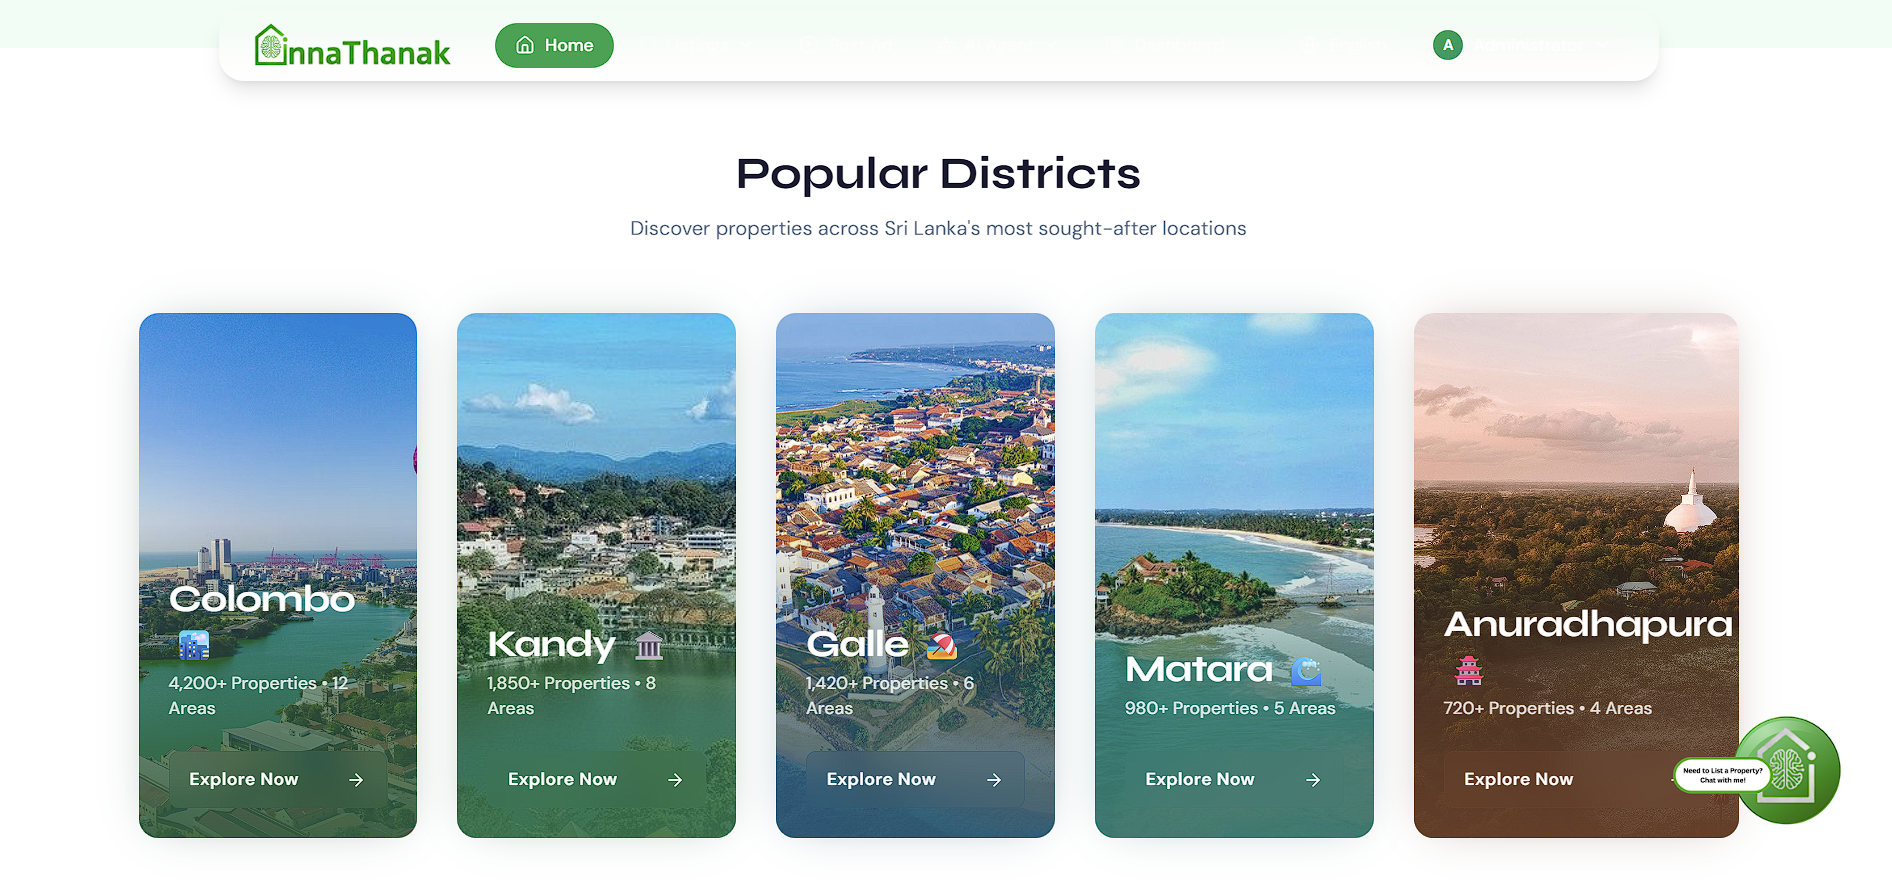Image resolution: width=1892 pixels, height=895 pixels.
Task: Click the arrow icon on Colombo's Explore button
Action: (356, 780)
